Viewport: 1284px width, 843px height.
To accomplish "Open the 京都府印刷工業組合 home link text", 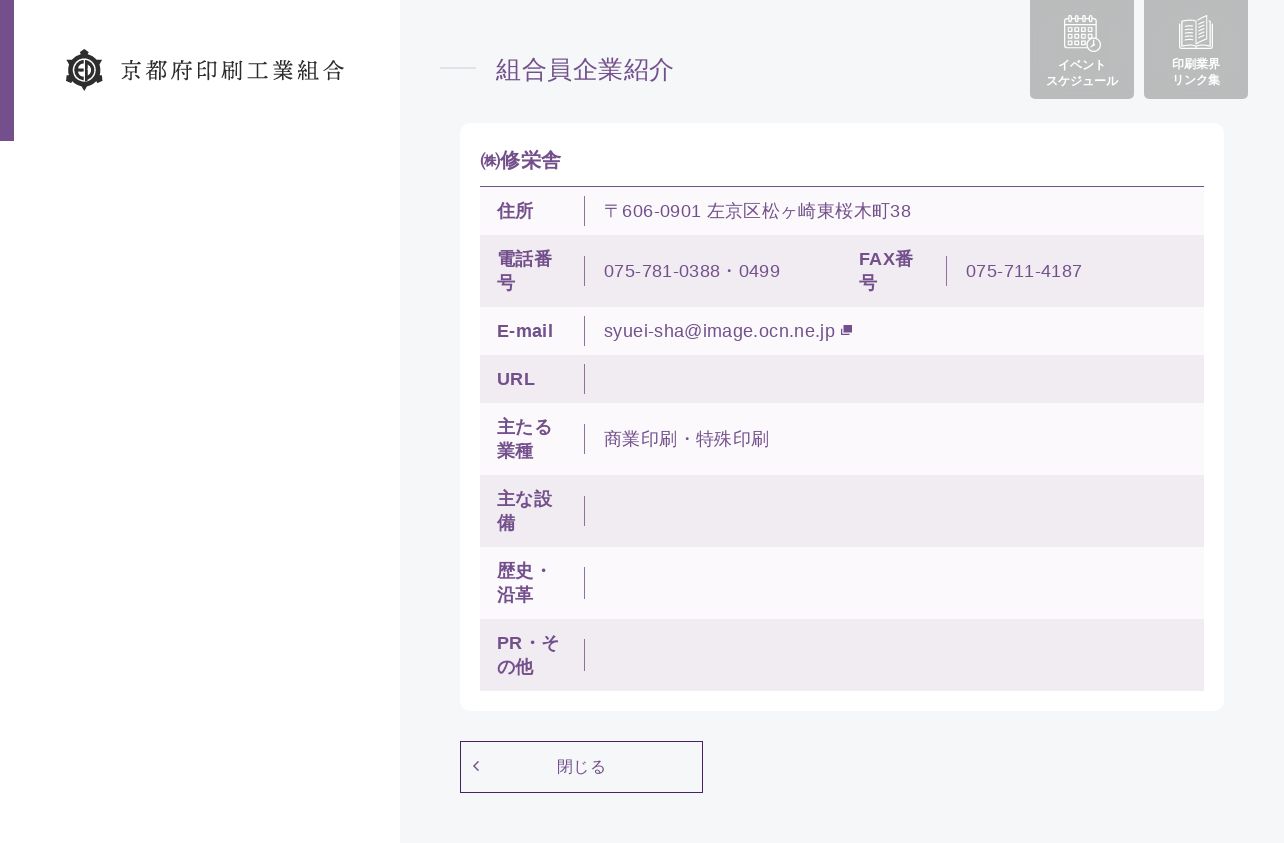I will click(x=233, y=70).
